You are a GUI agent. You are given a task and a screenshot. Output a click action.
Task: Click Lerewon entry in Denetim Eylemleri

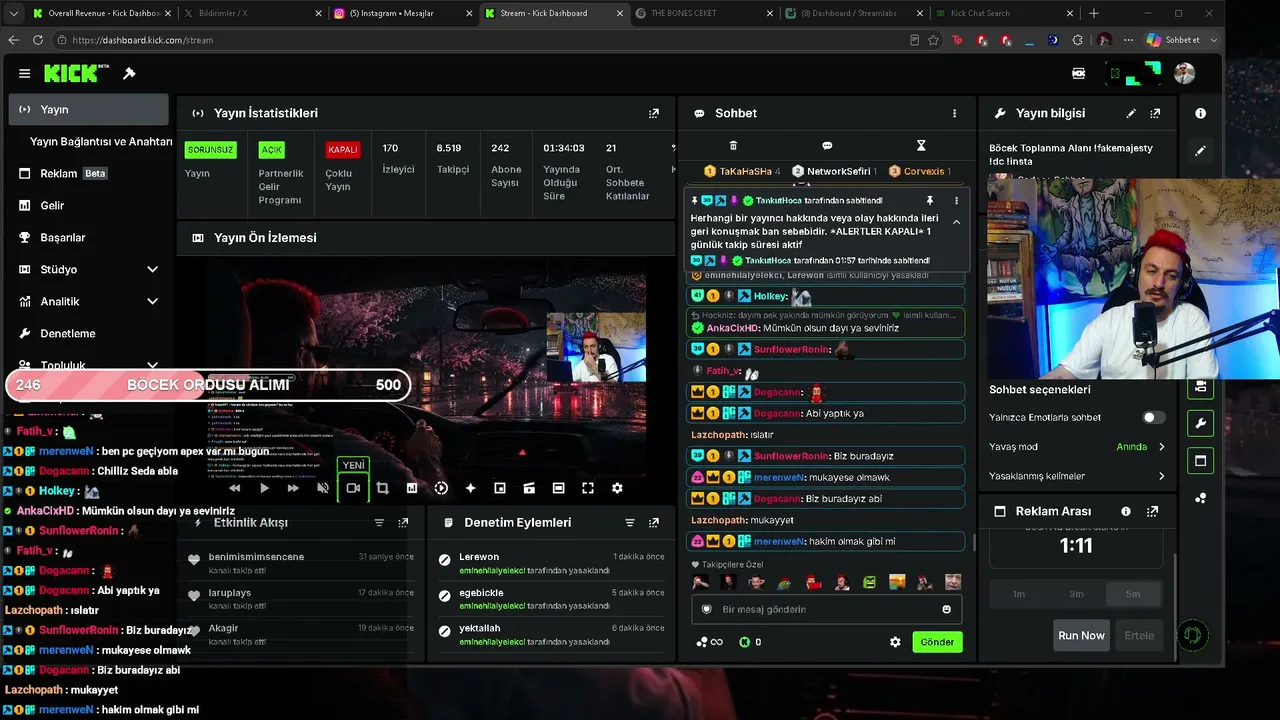pos(479,557)
